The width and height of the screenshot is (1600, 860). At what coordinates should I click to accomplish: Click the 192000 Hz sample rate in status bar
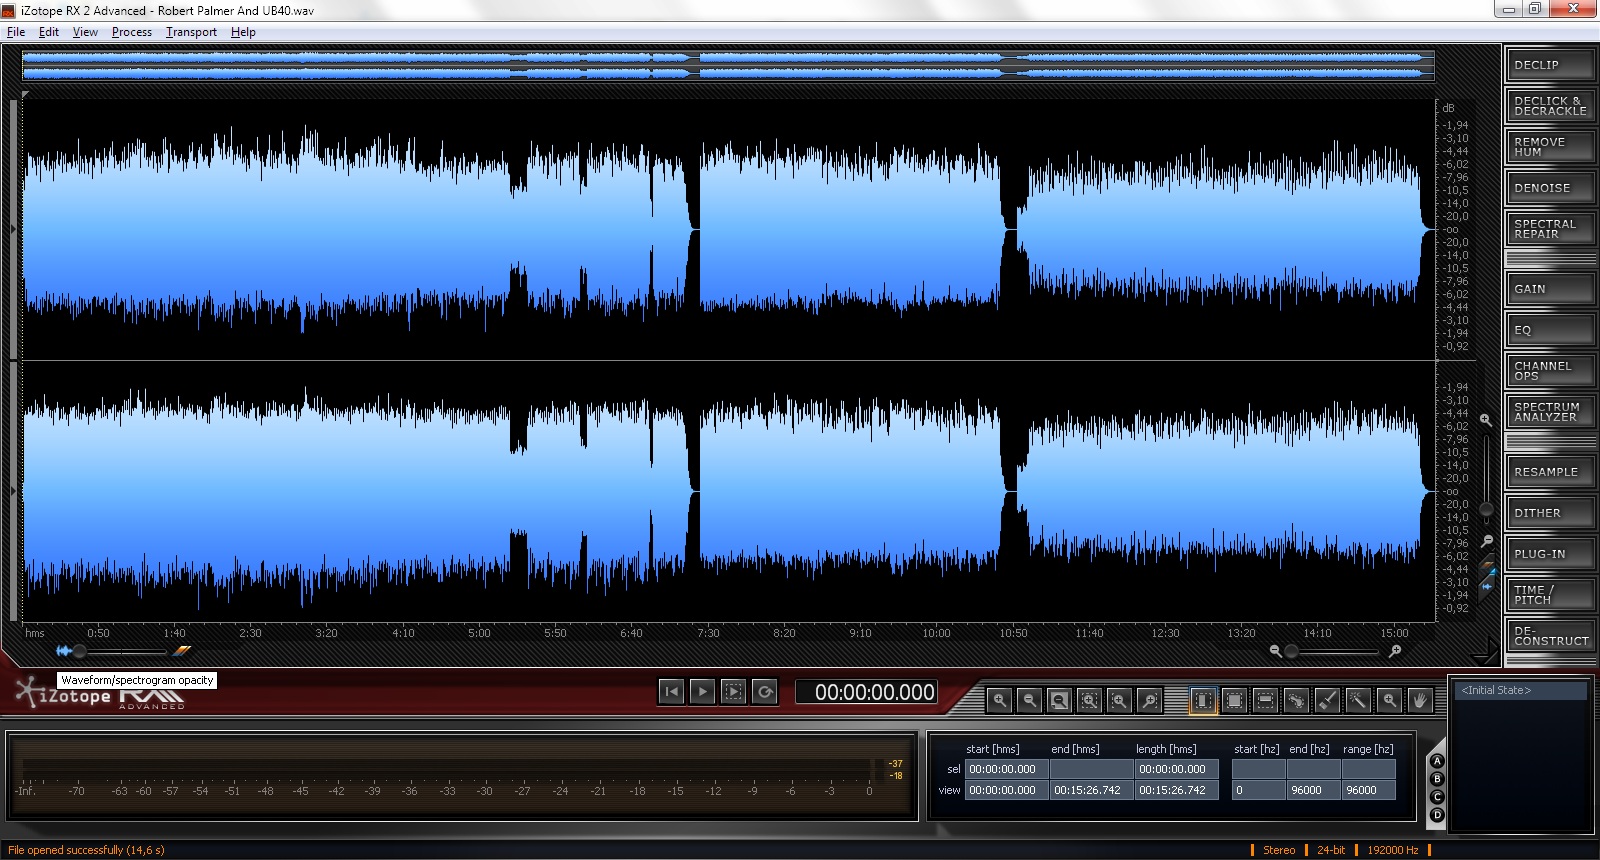(1393, 850)
